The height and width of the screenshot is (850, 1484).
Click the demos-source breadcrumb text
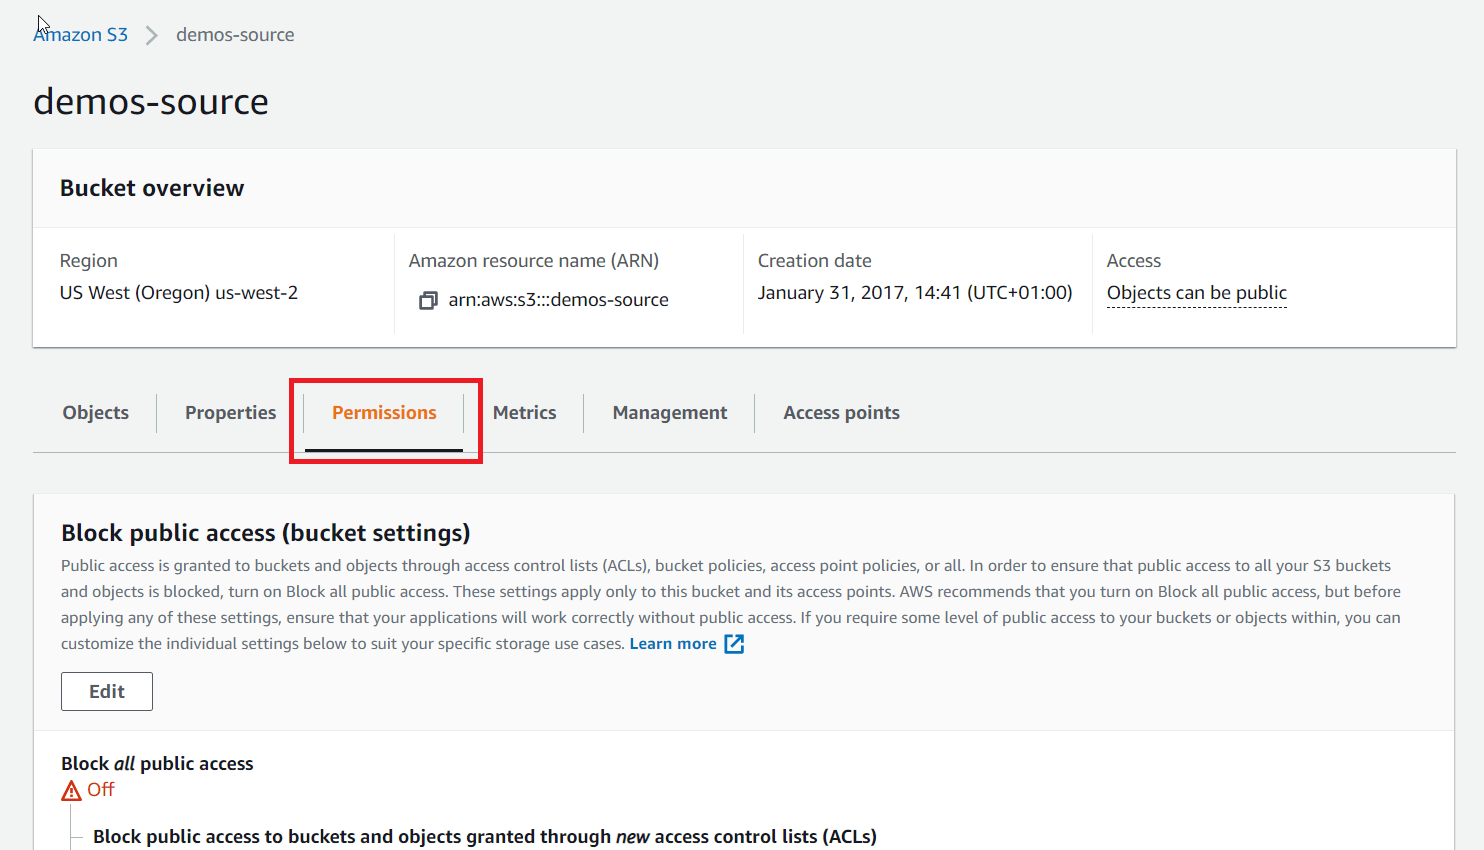235,35
